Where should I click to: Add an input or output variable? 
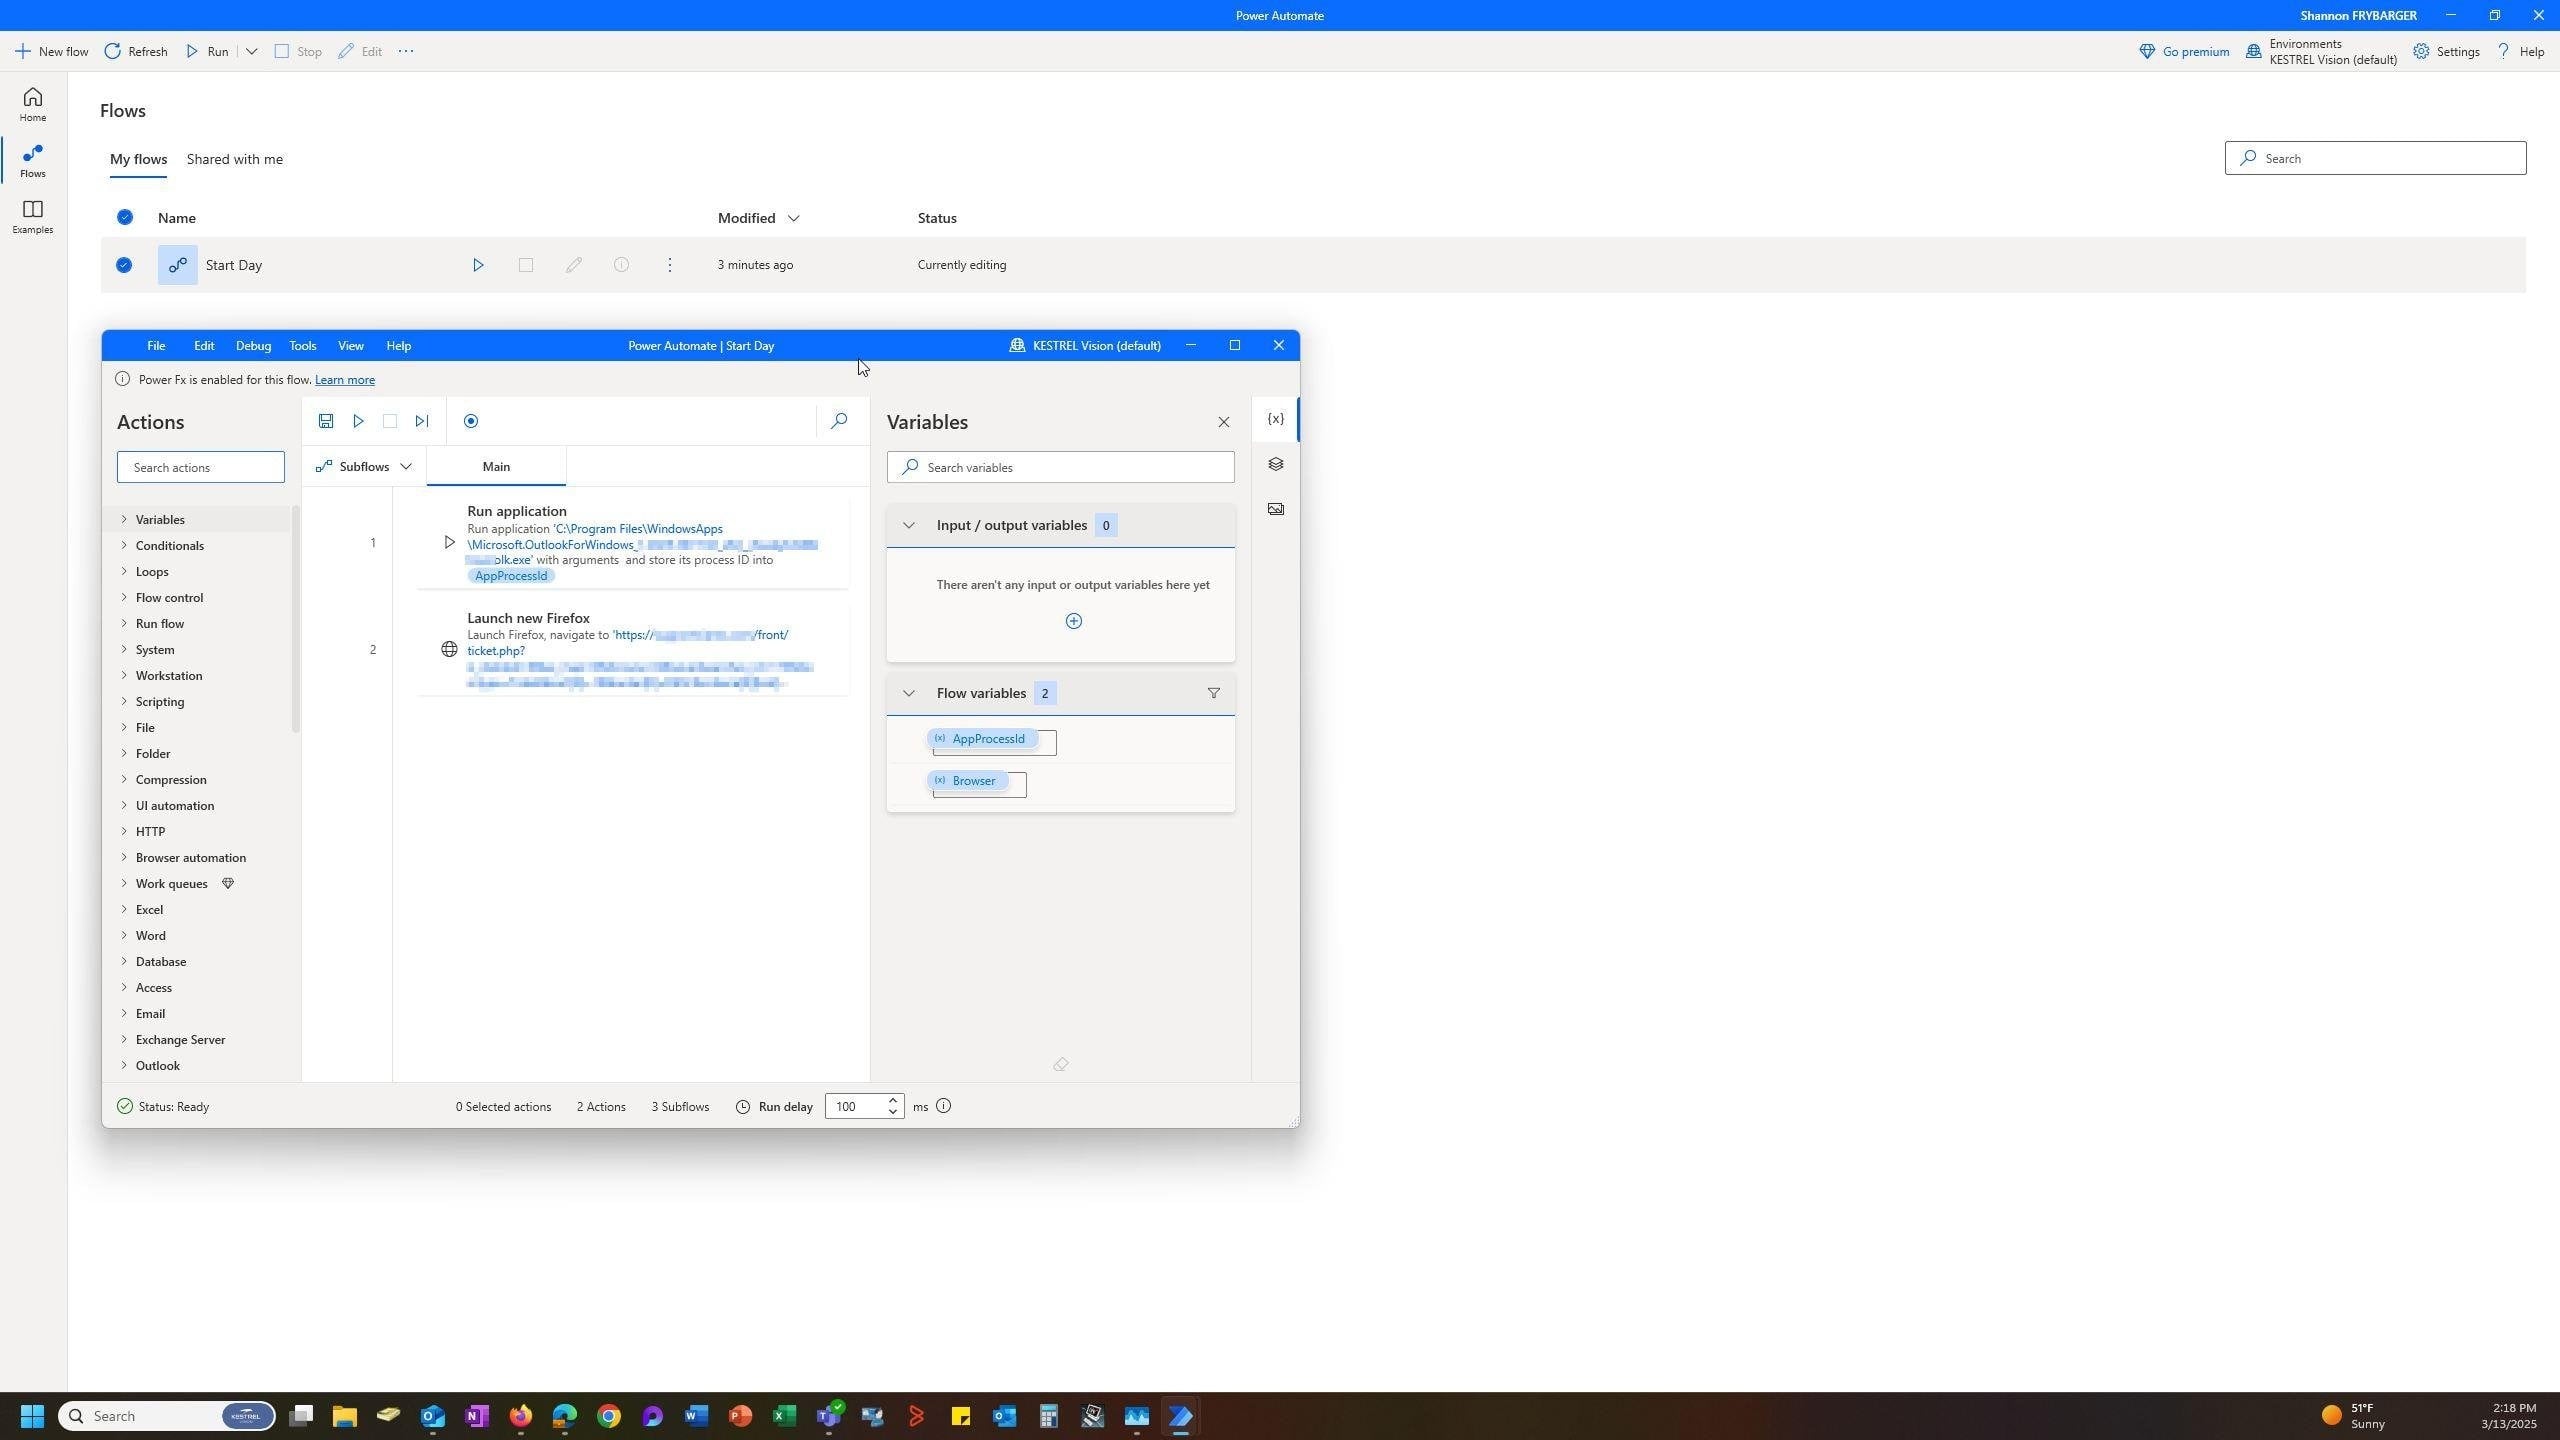point(1073,621)
